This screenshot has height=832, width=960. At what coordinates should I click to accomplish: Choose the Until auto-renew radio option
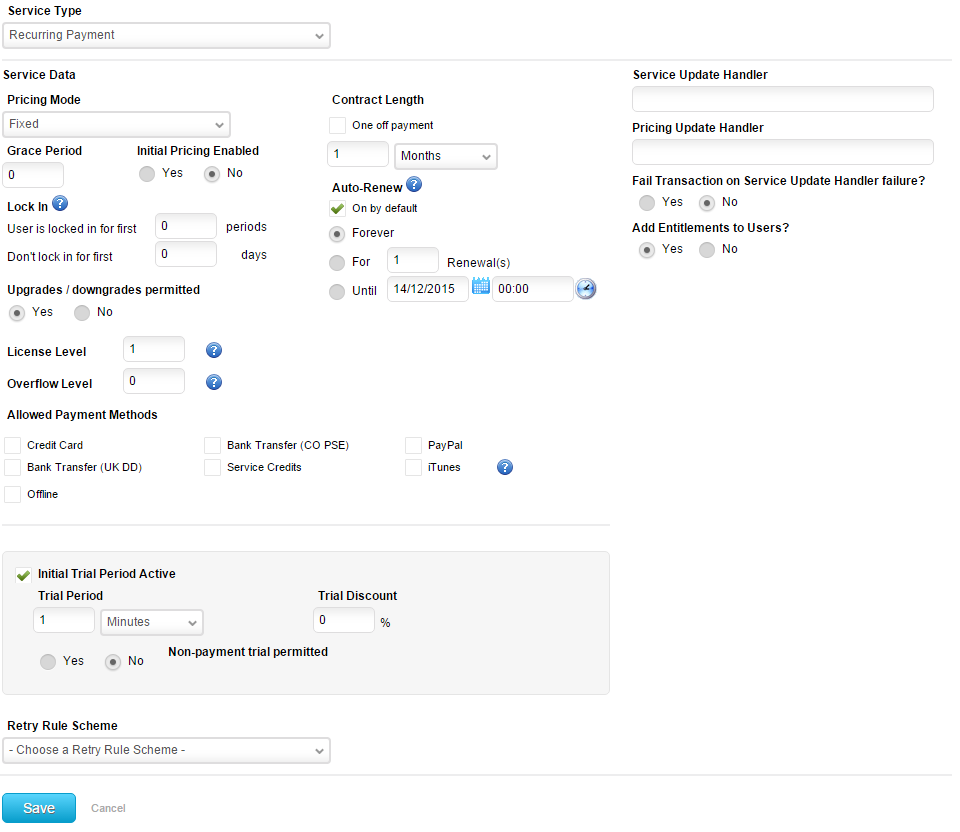tap(337, 291)
